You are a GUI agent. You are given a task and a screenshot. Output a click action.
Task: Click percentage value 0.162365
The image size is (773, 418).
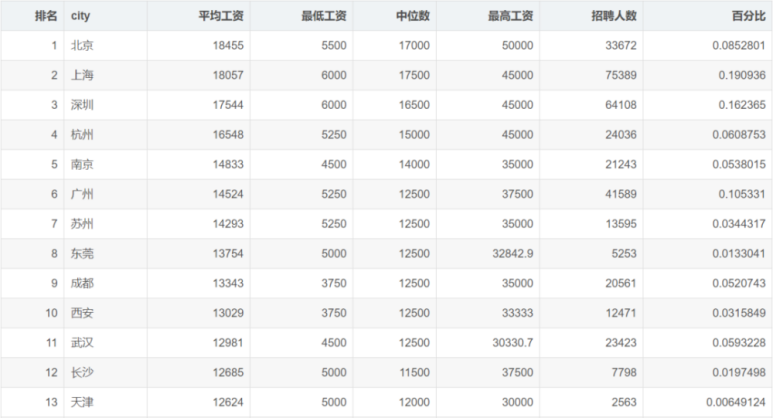pos(742,104)
